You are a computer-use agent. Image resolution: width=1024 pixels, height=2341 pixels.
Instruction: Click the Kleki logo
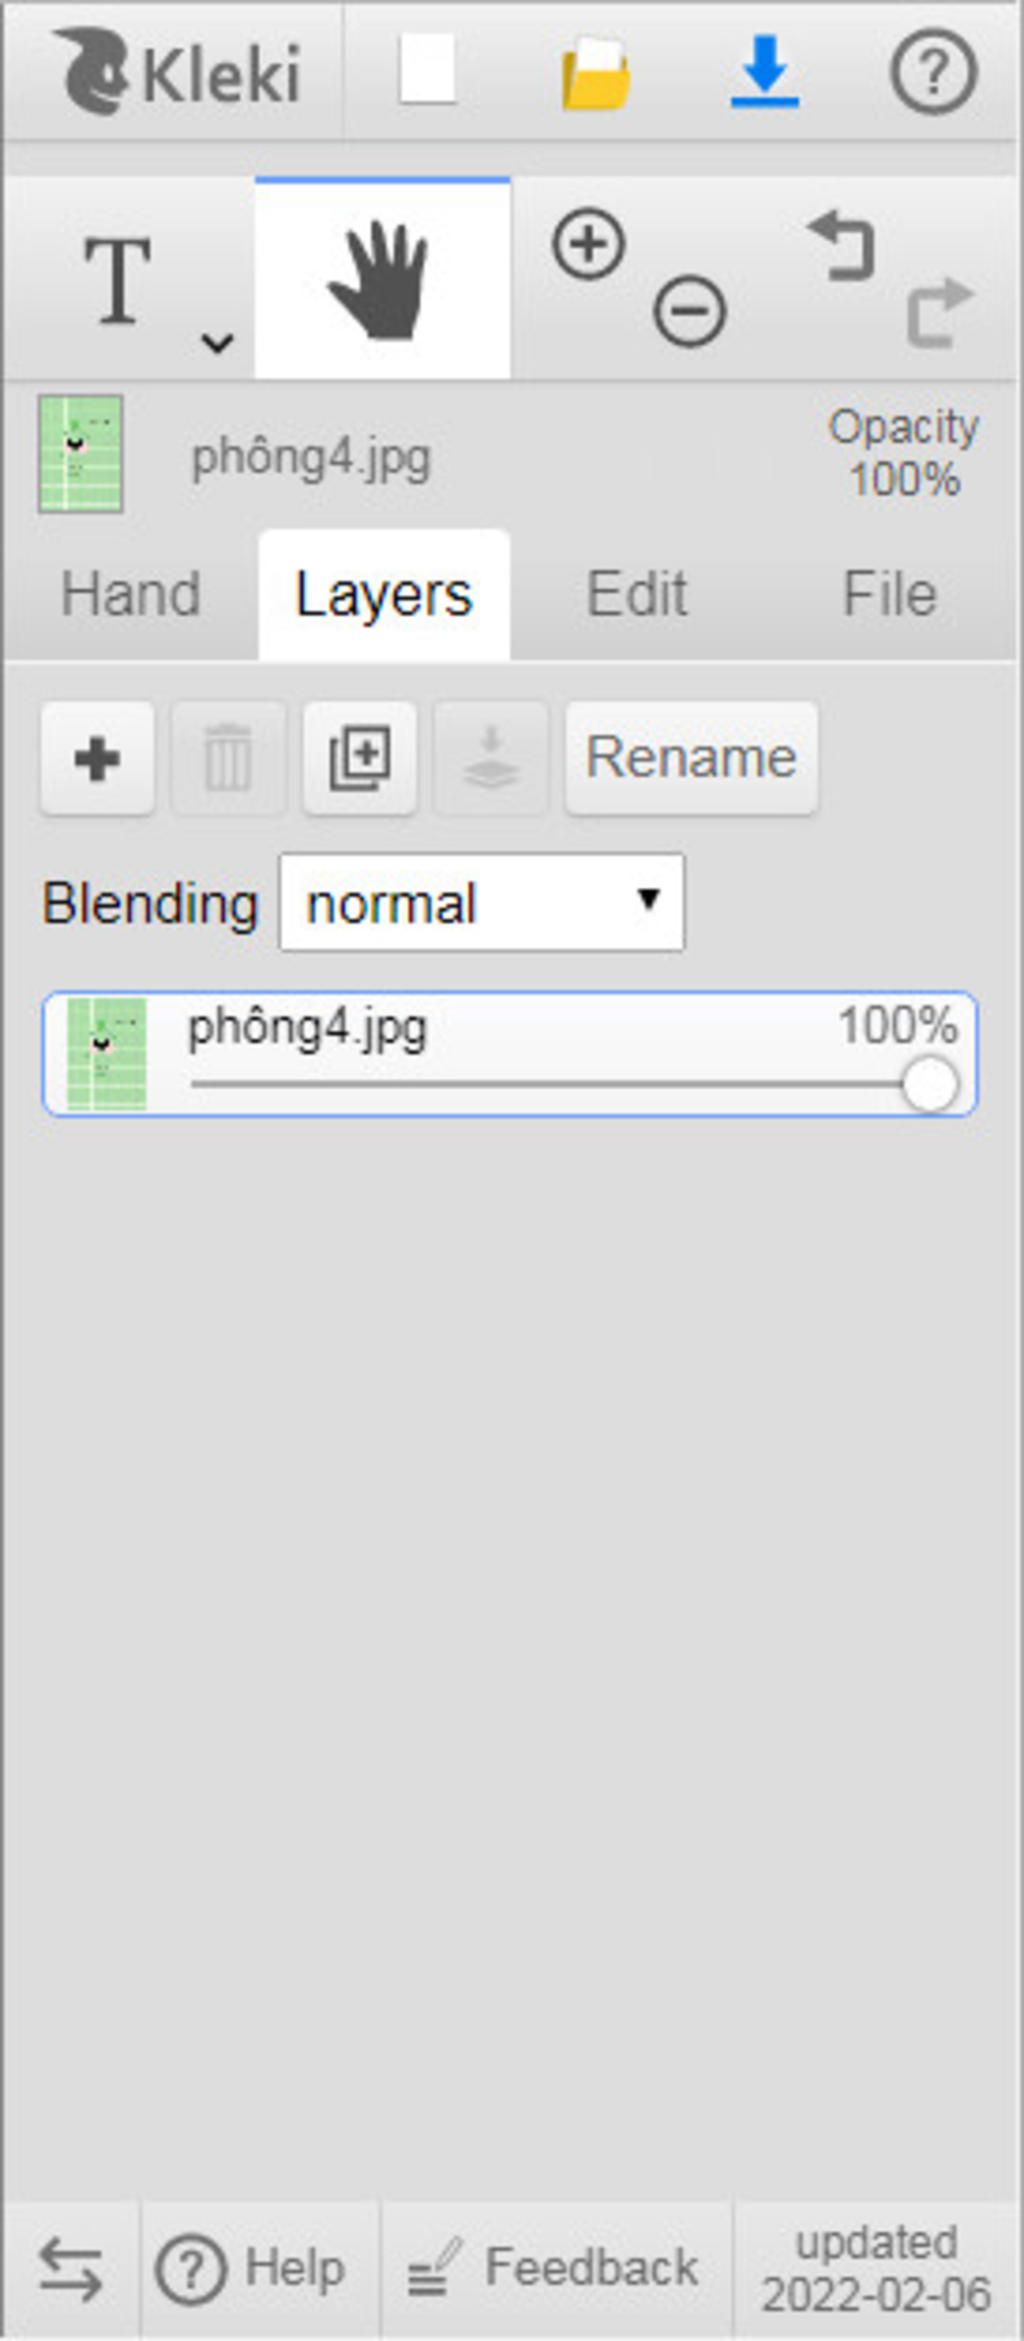(x=177, y=71)
